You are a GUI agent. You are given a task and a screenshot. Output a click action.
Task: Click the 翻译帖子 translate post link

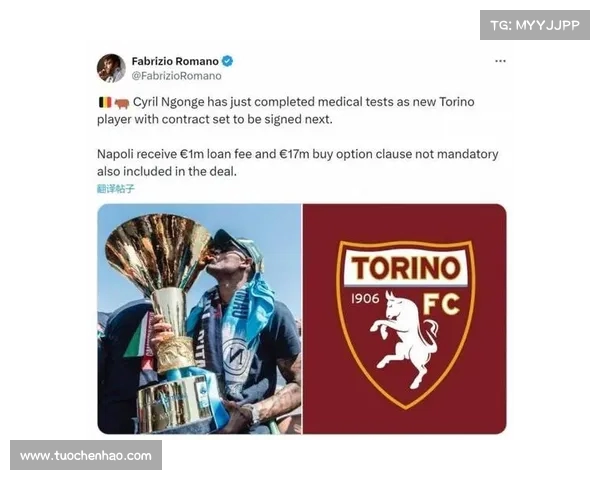pos(116,188)
